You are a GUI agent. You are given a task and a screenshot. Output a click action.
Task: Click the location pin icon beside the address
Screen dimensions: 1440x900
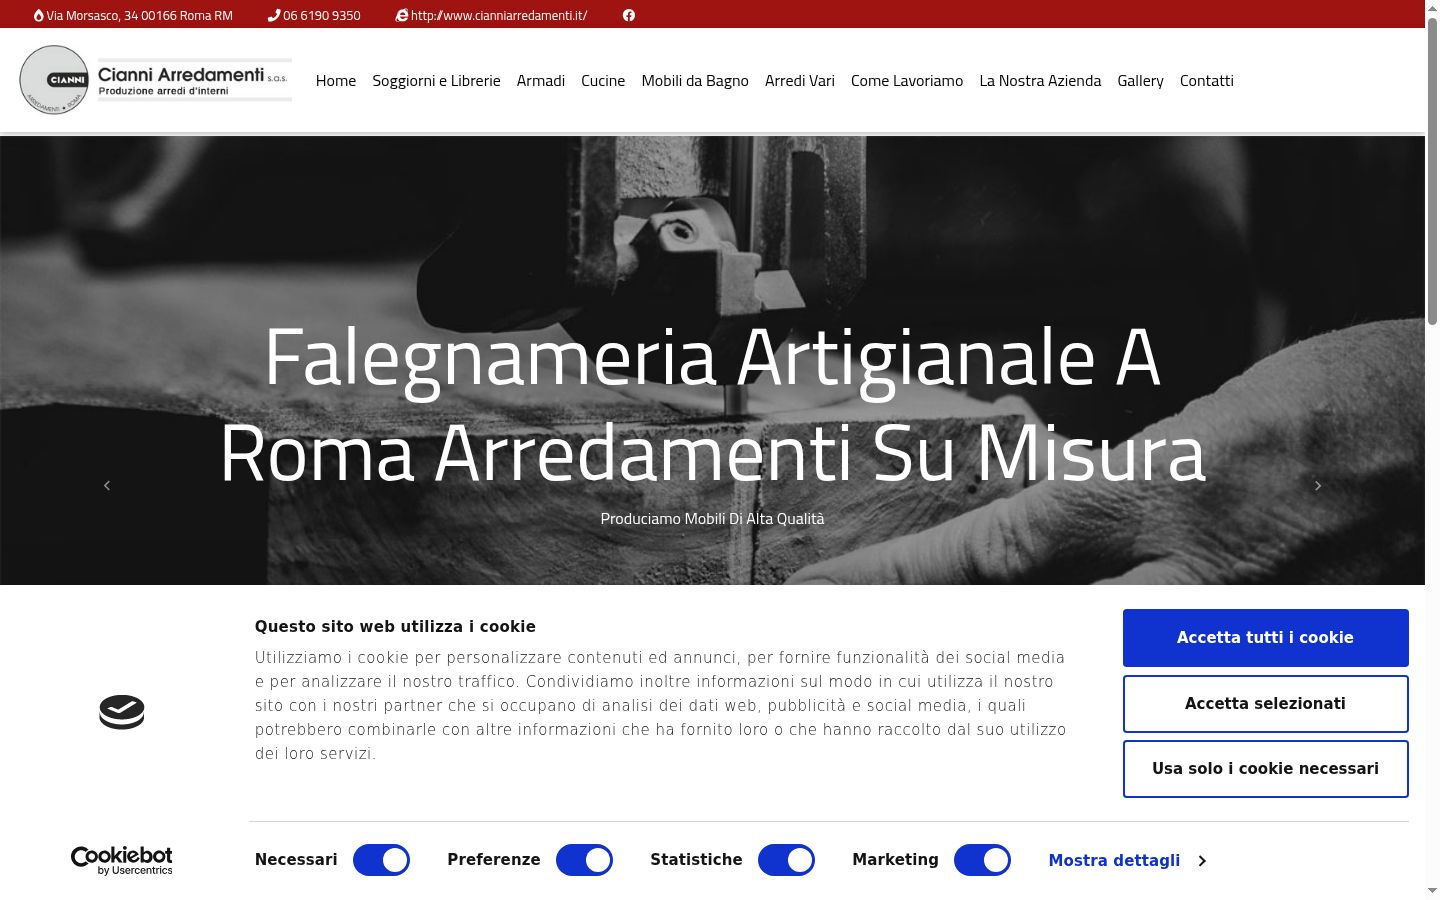point(39,15)
